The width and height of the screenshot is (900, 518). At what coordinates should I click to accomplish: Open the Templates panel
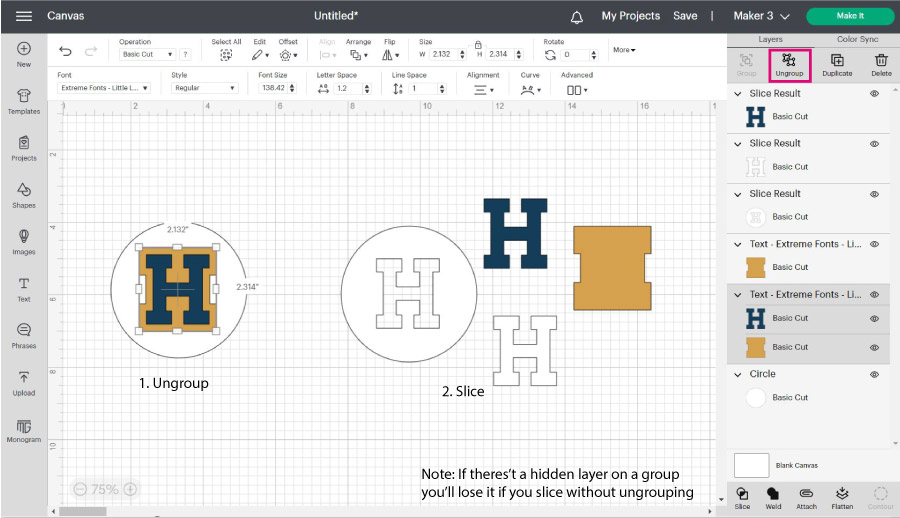coord(24,102)
